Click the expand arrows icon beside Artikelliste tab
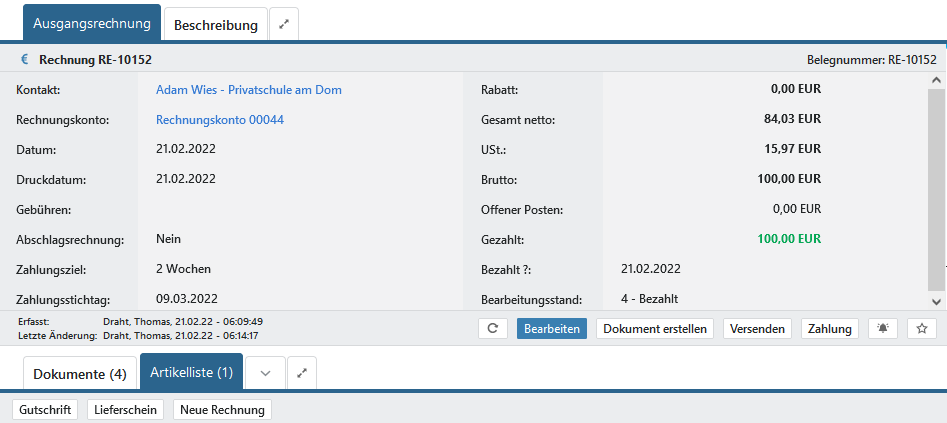 click(x=302, y=373)
